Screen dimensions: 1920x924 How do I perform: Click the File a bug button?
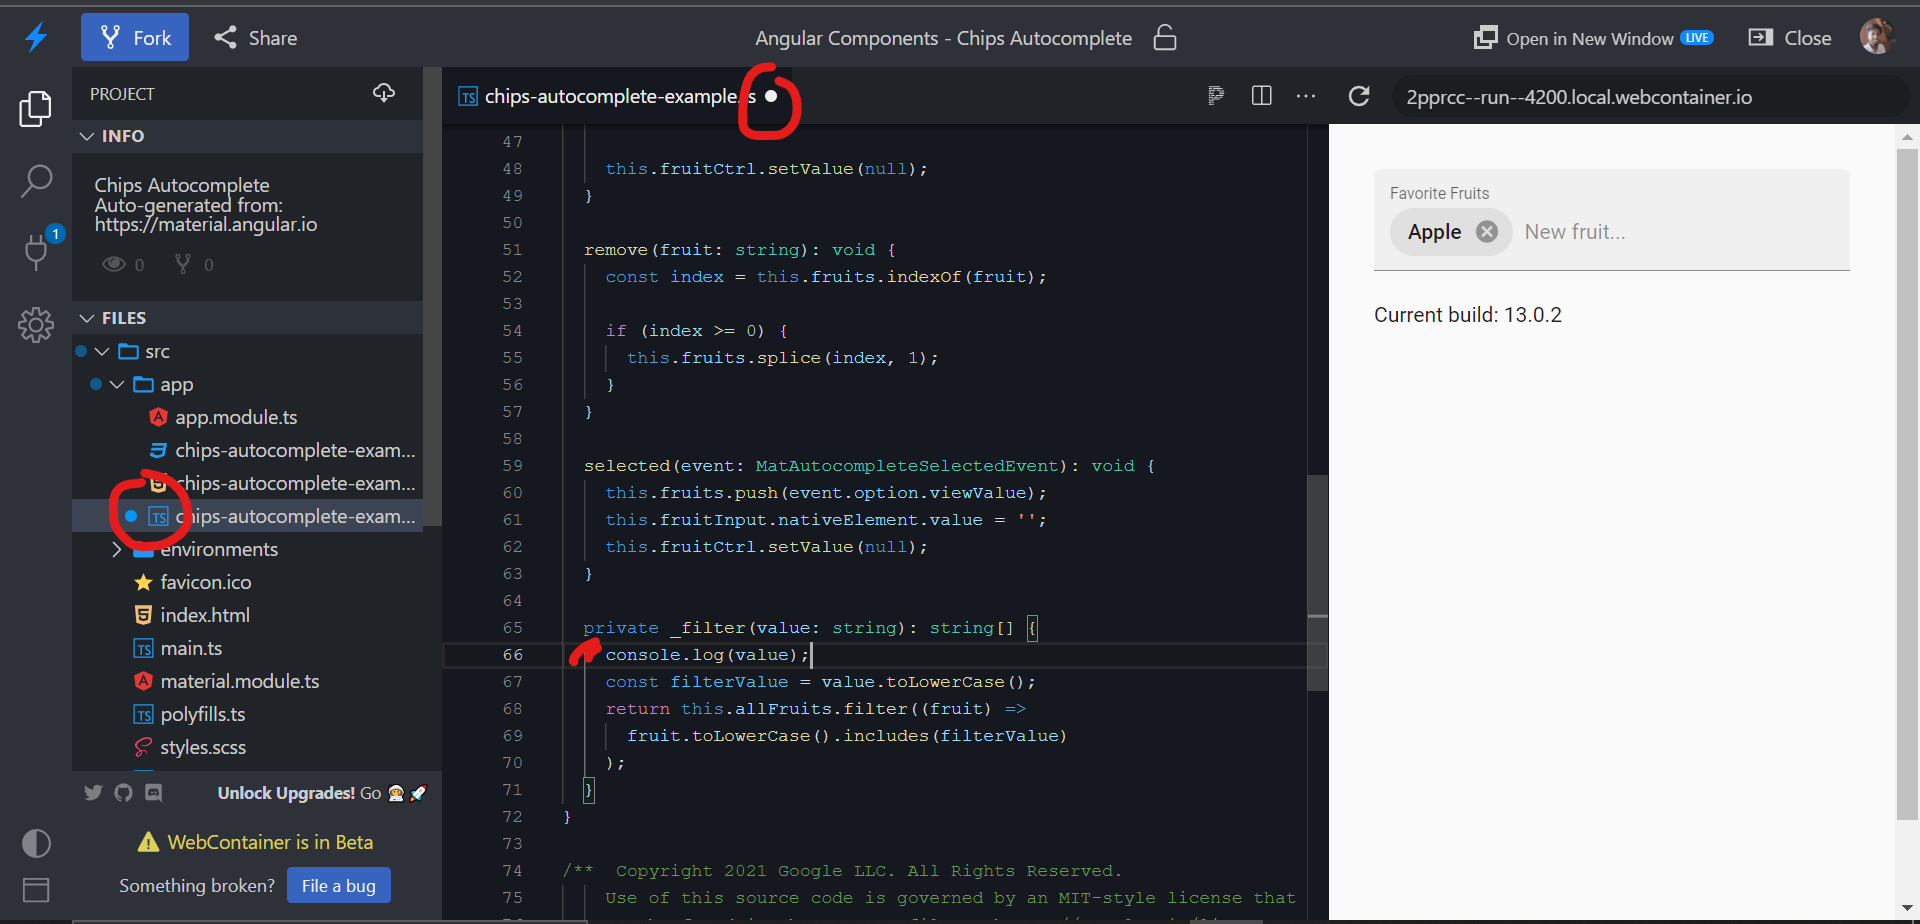[338, 885]
